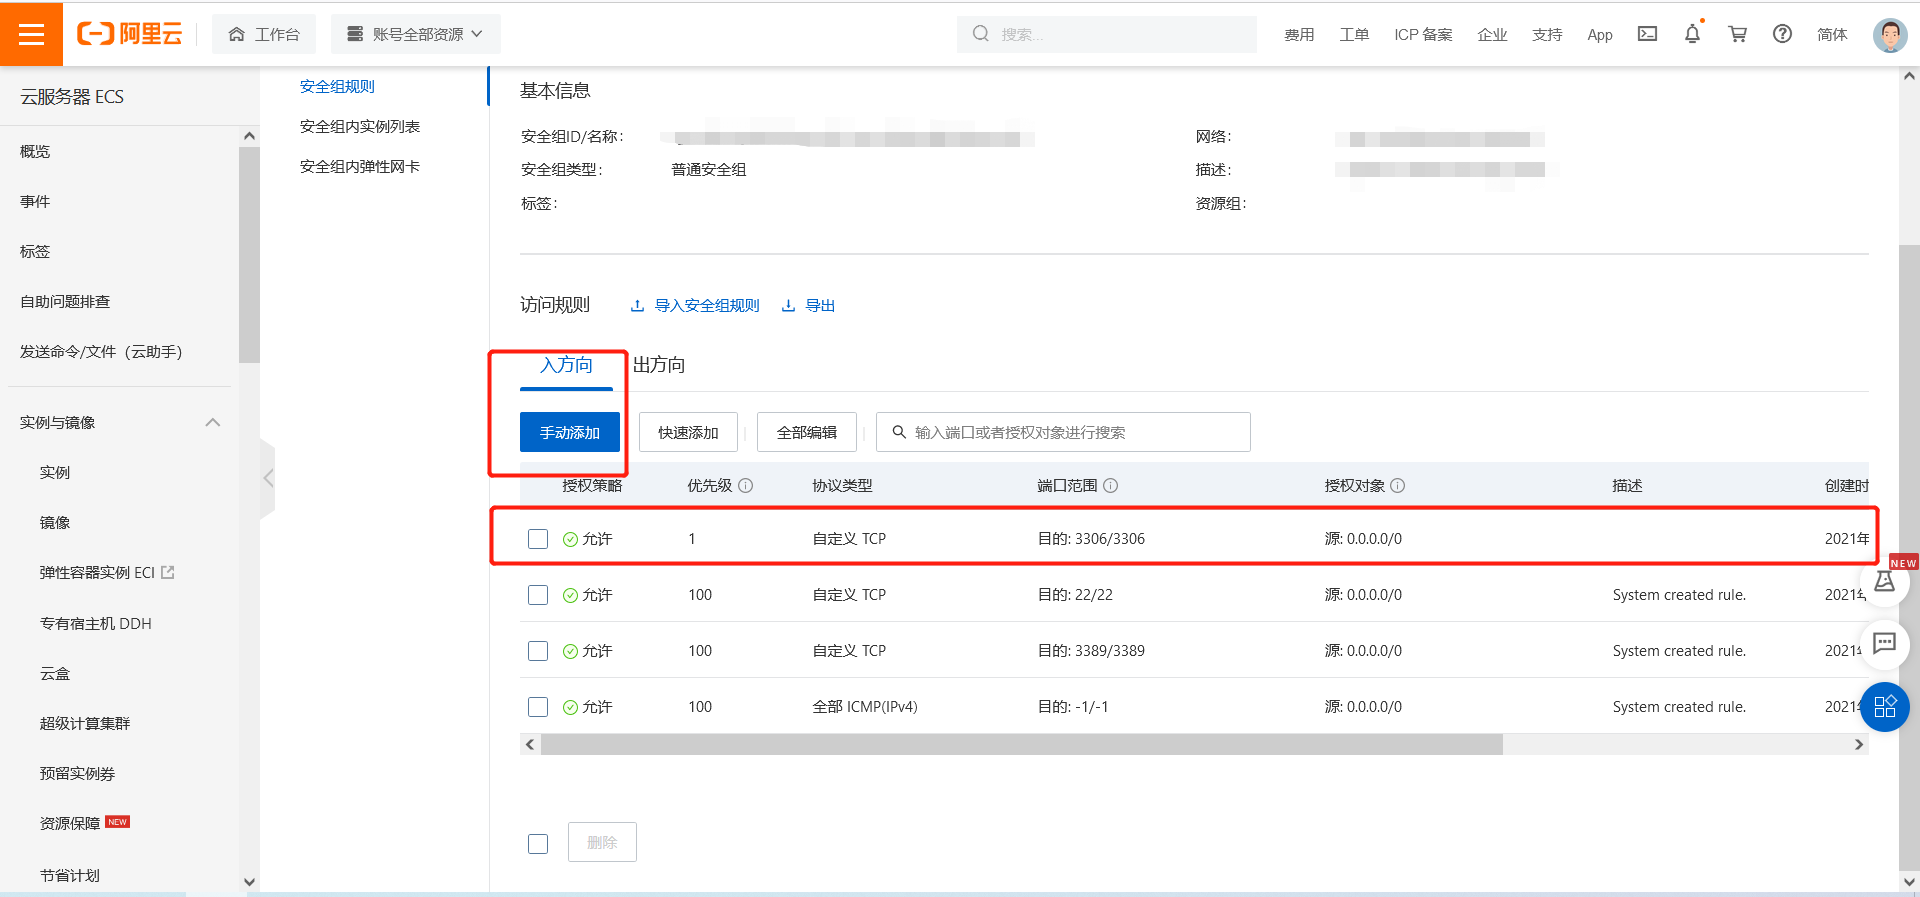Select the checkbox for port 3389 rule
Image resolution: width=1920 pixels, height=897 pixels.
coord(538,651)
